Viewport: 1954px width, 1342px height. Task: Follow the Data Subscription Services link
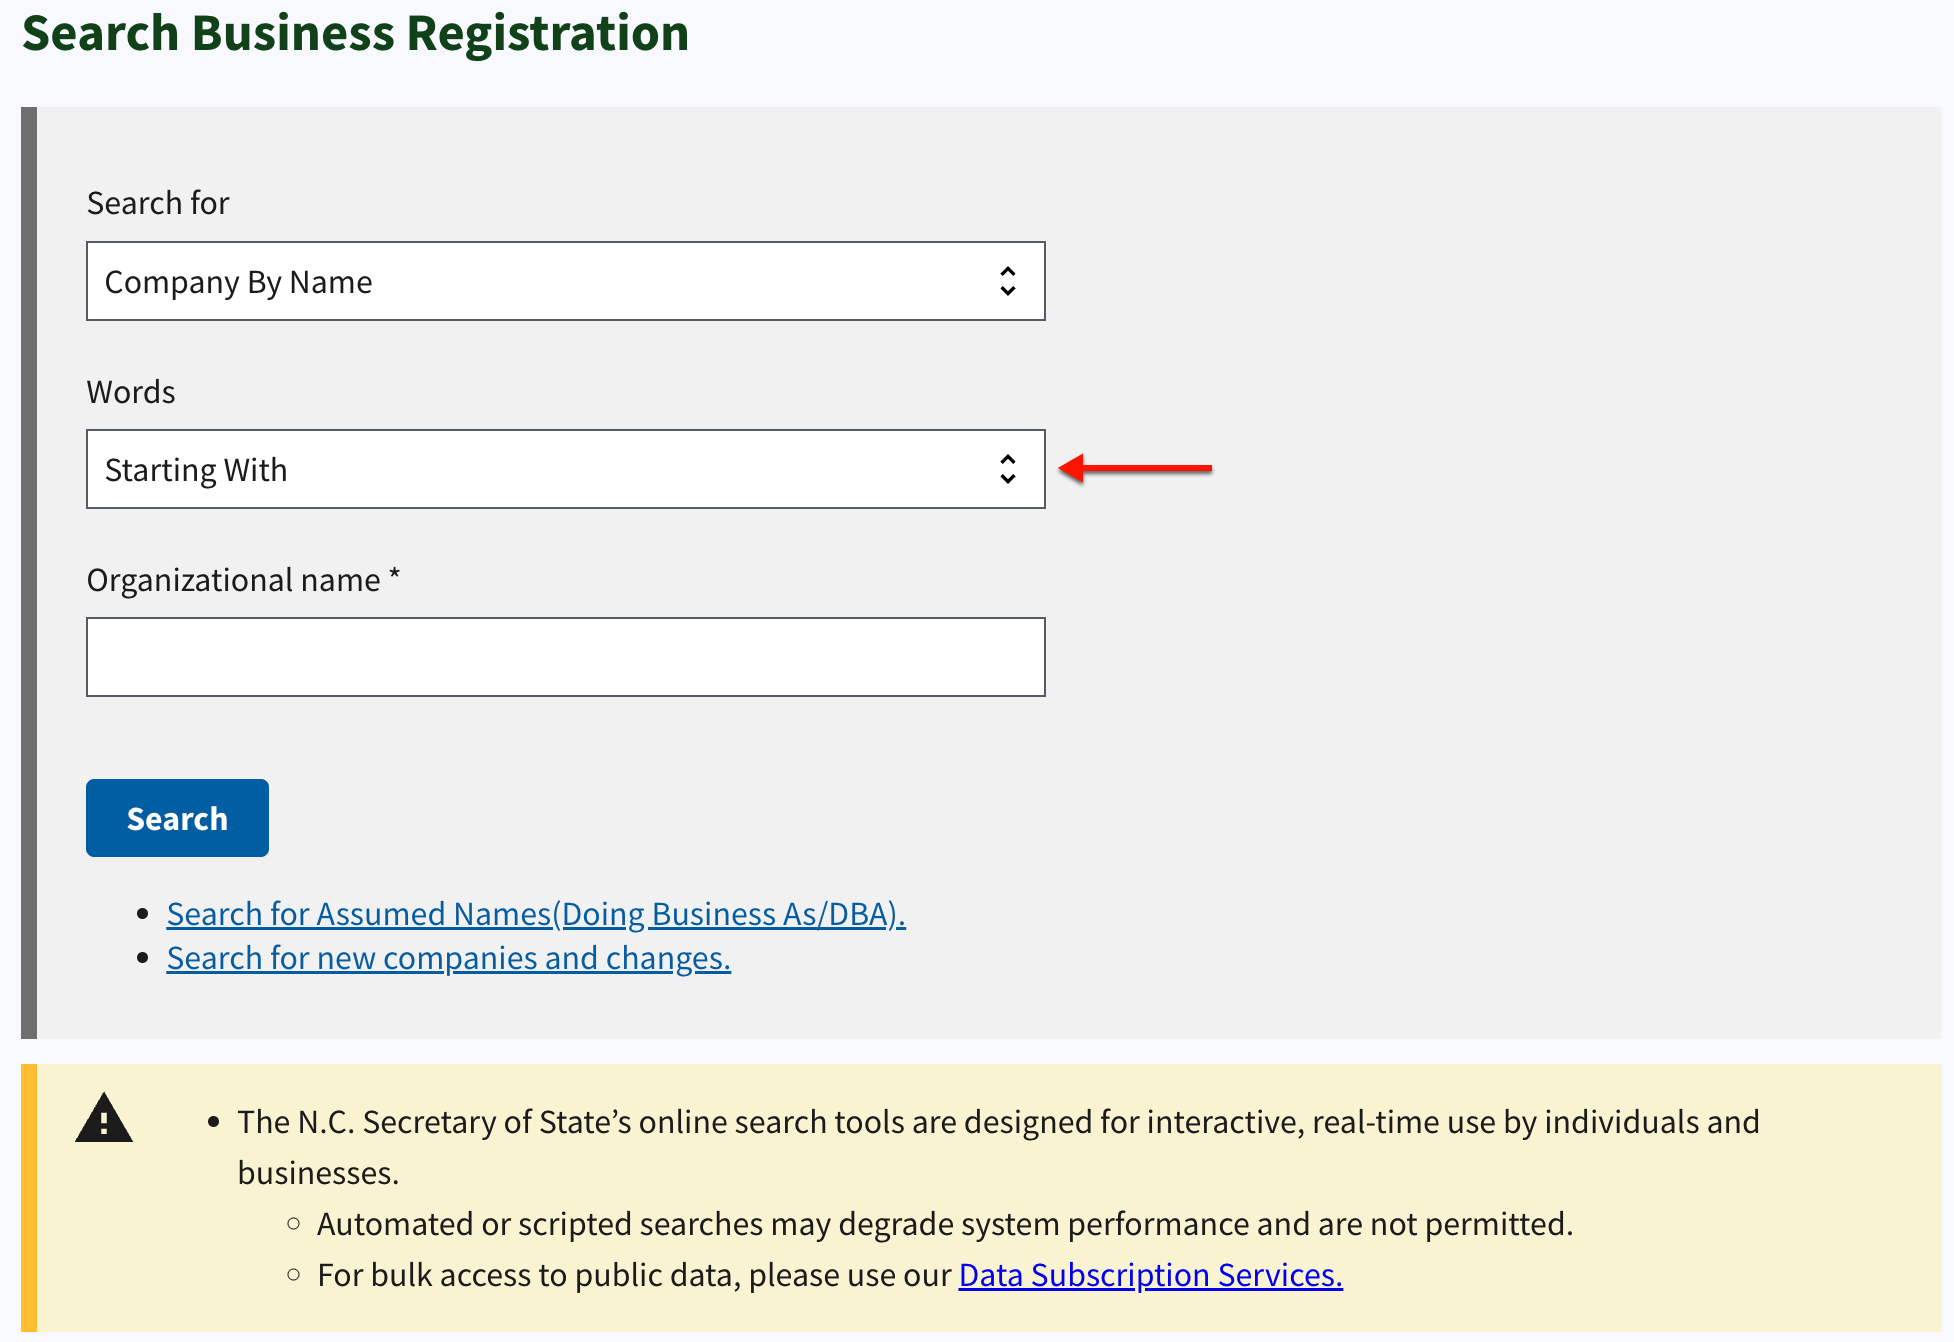[x=1151, y=1275]
